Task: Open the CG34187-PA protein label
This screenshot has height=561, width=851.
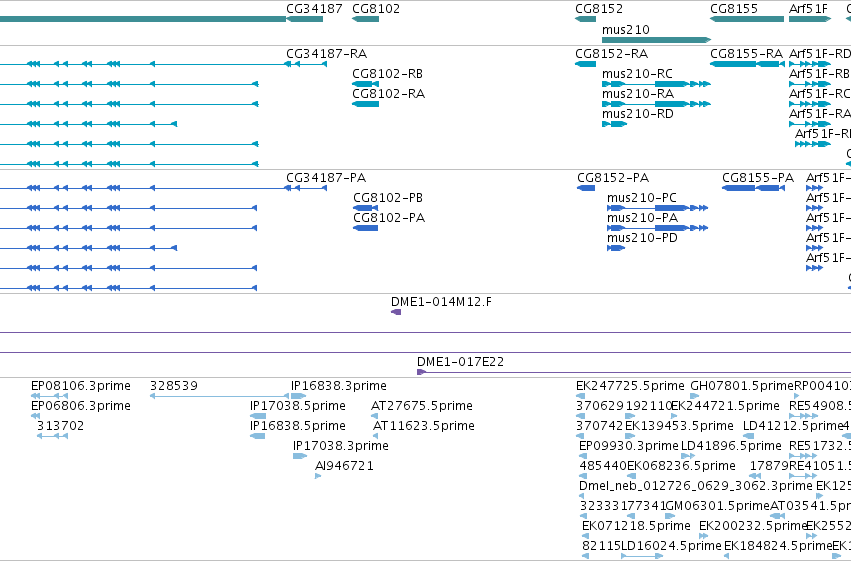Action: [x=326, y=178]
